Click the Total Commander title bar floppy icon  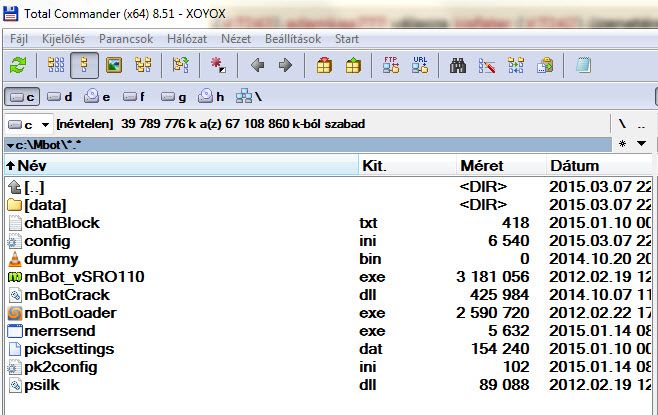(10, 13)
